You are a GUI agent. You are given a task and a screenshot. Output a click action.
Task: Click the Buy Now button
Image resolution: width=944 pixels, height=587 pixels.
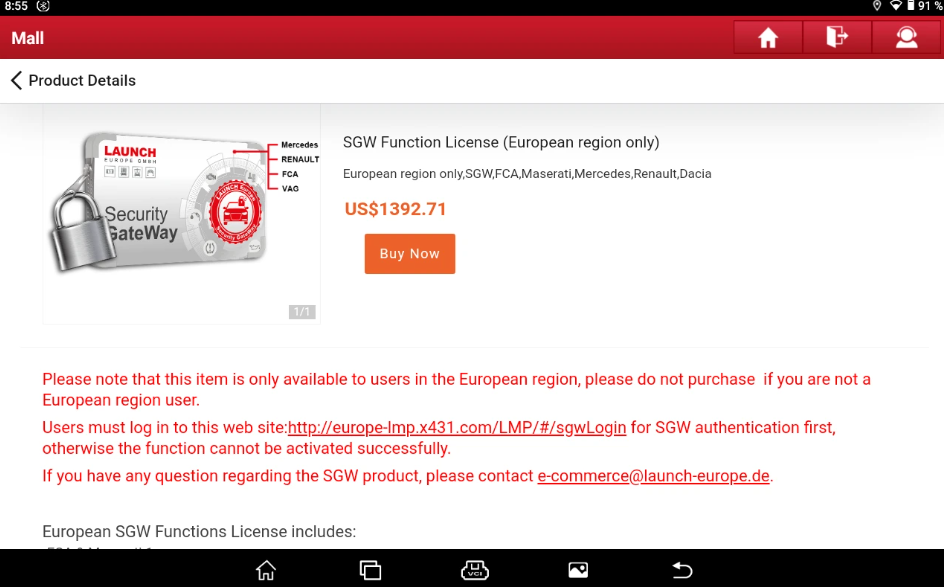point(410,253)
